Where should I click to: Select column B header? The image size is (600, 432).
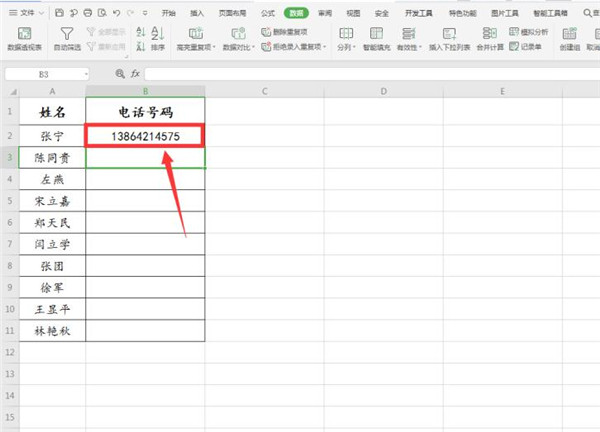145,92
